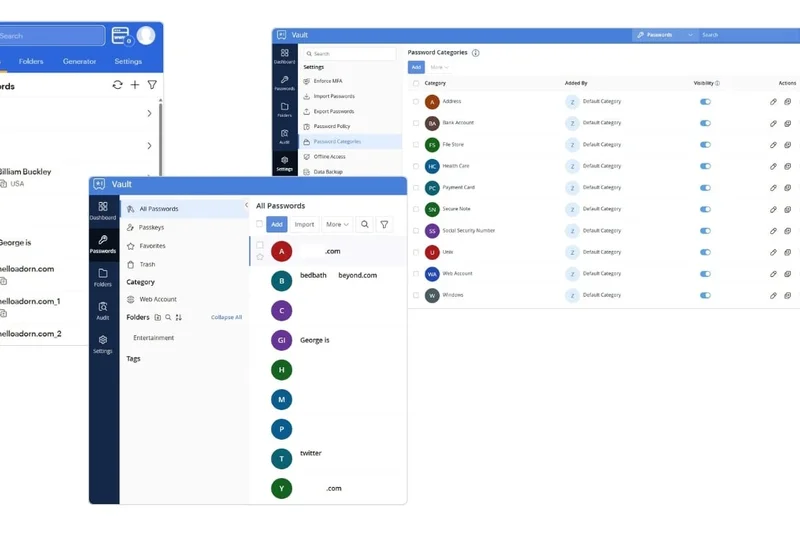The image size is (800, 533).
Task: Check the box for the Health Care row
Action: [x=416, y=166]
